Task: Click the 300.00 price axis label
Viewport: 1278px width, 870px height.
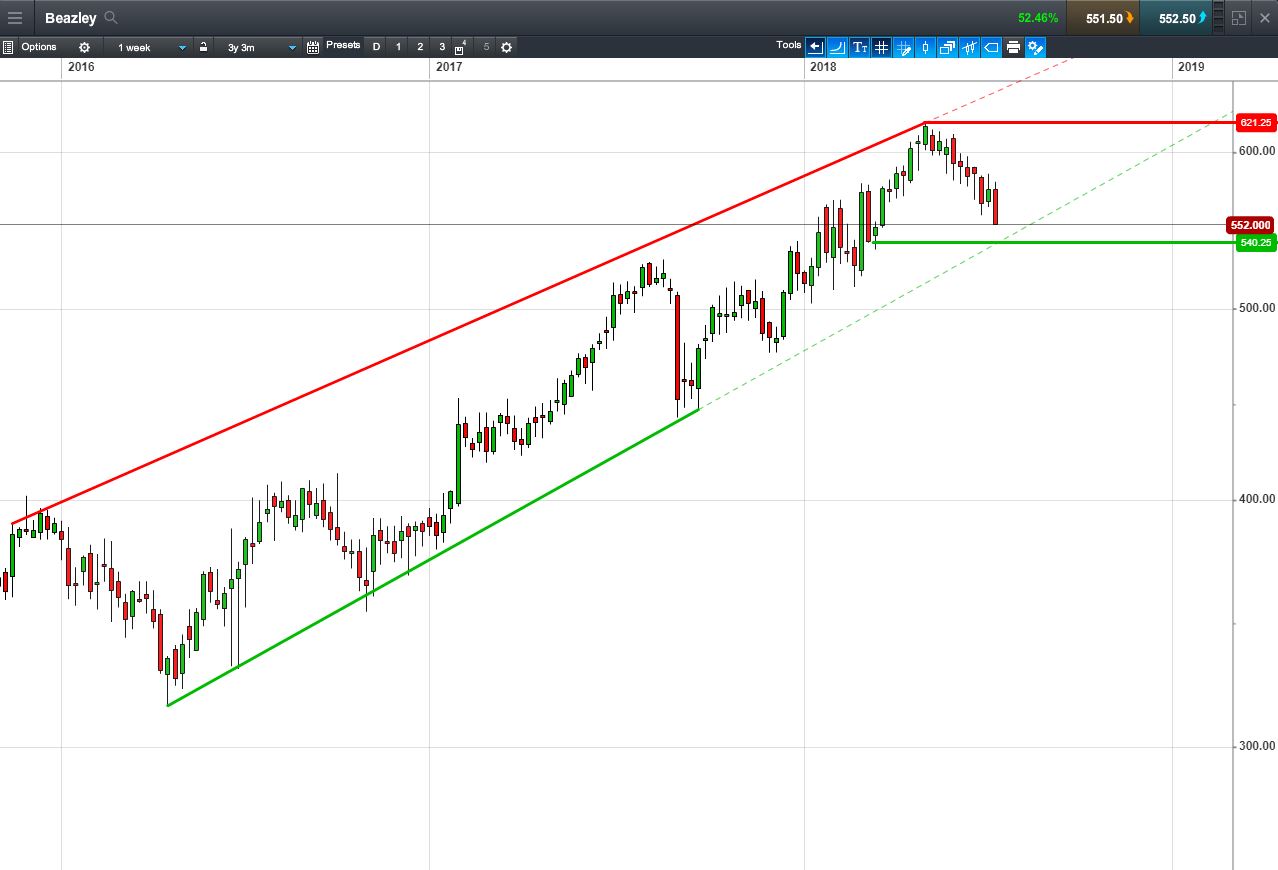Action: 1257,746
